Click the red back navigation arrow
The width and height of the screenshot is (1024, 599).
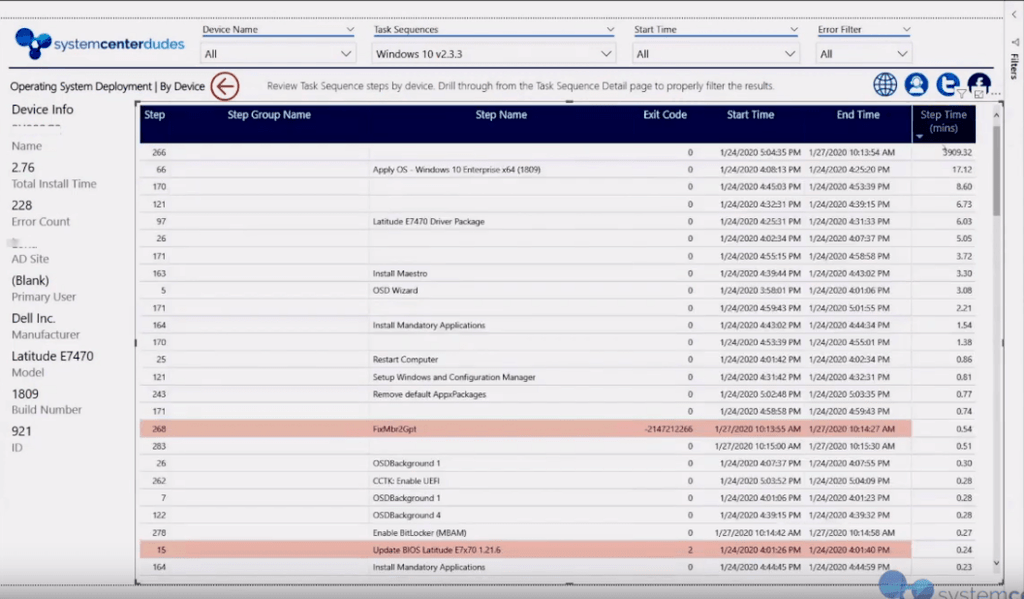pyautogui.click(x=224, y=87)
